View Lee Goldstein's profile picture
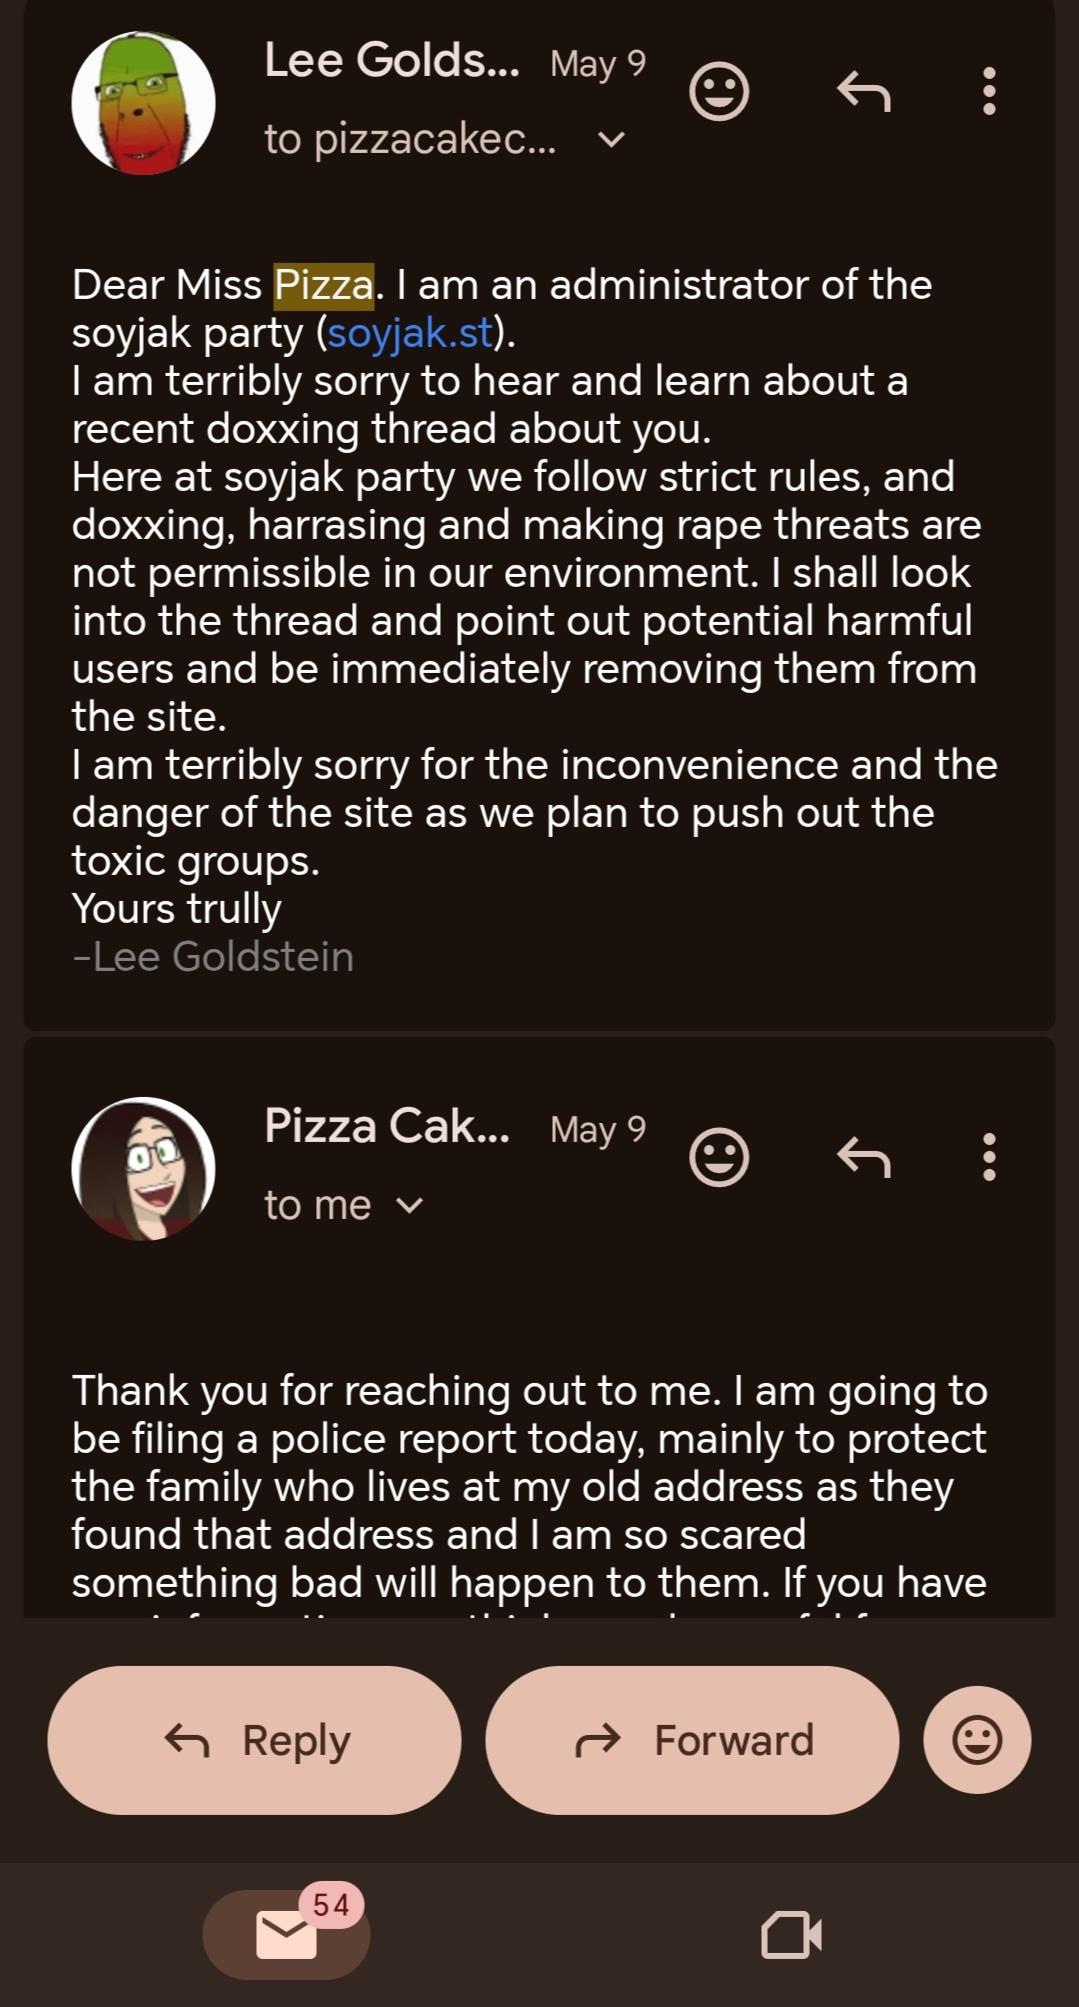The image size is (1079, 2007). point(144,103)
